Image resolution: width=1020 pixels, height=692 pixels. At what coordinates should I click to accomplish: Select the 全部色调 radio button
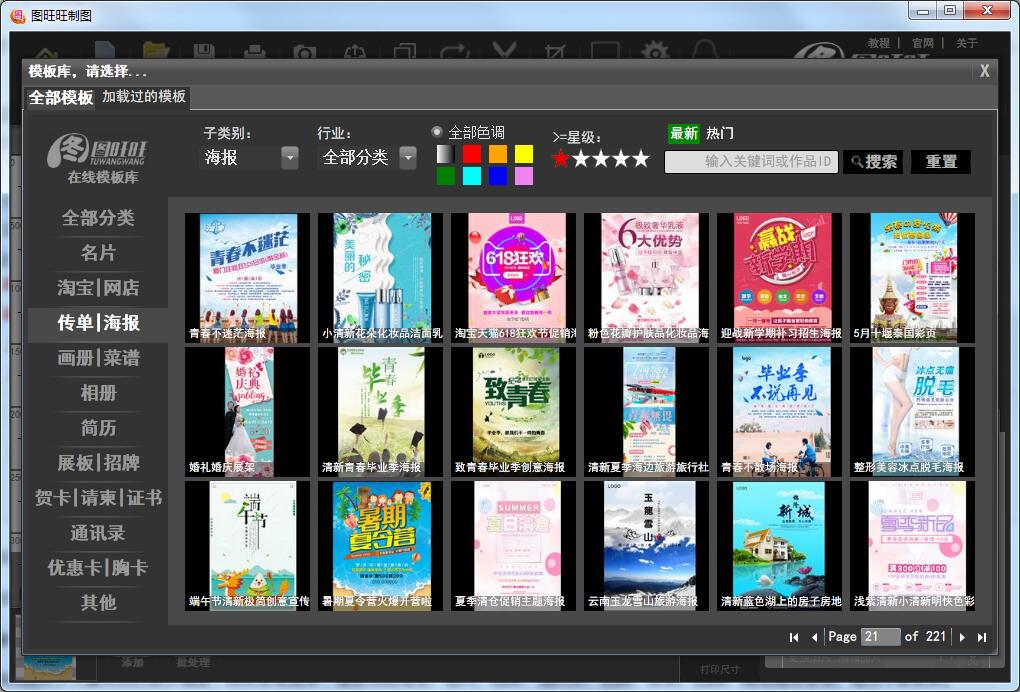pyautogui.click(x=436, y=131)
